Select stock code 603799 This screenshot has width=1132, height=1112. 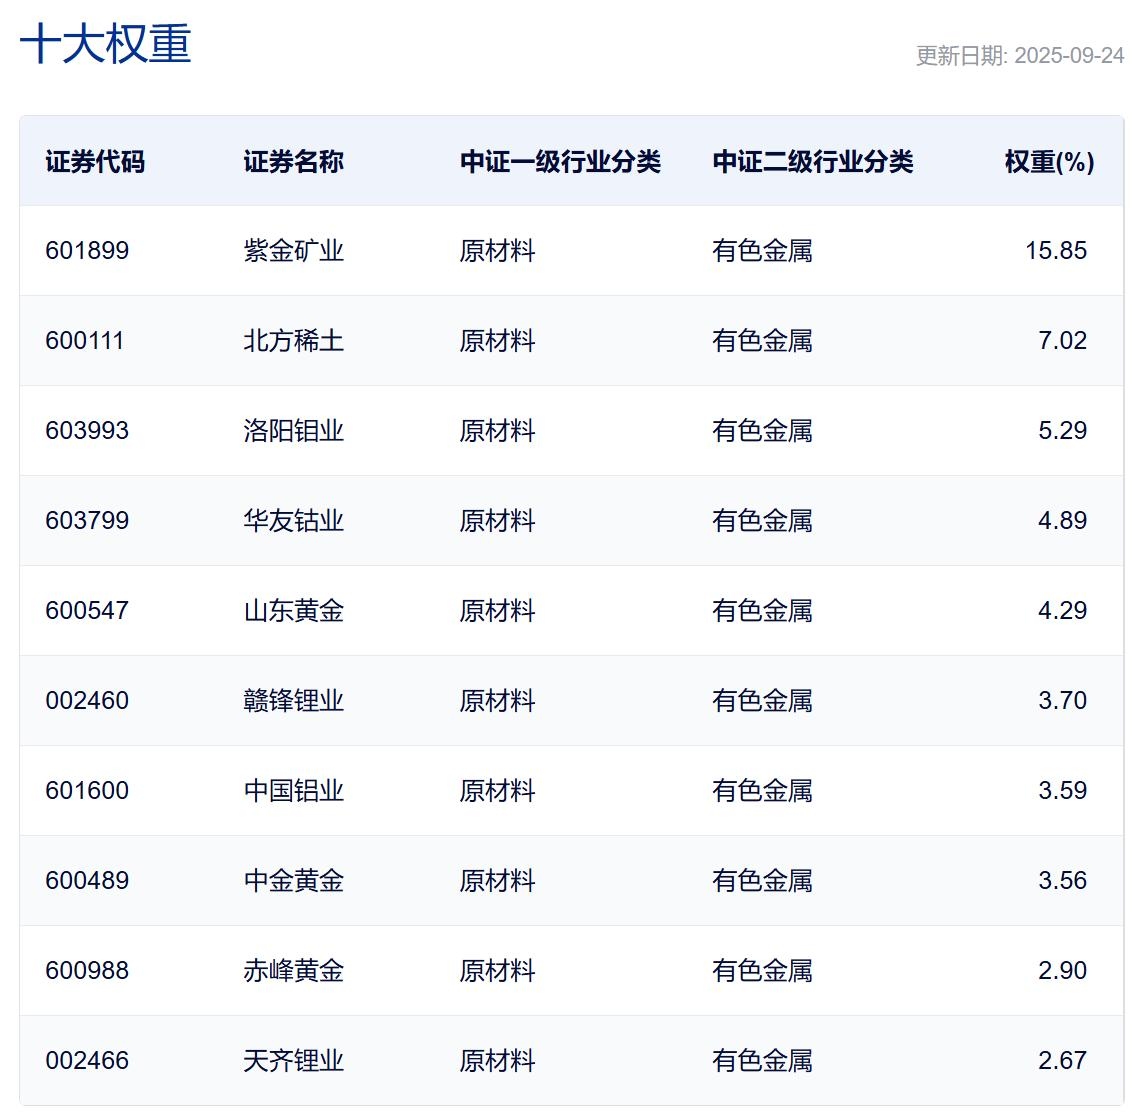tap(87, 521)
